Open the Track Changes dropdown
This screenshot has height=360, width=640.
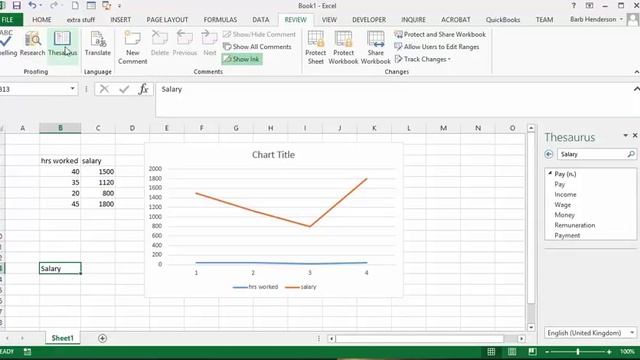[x=423, y=59]
